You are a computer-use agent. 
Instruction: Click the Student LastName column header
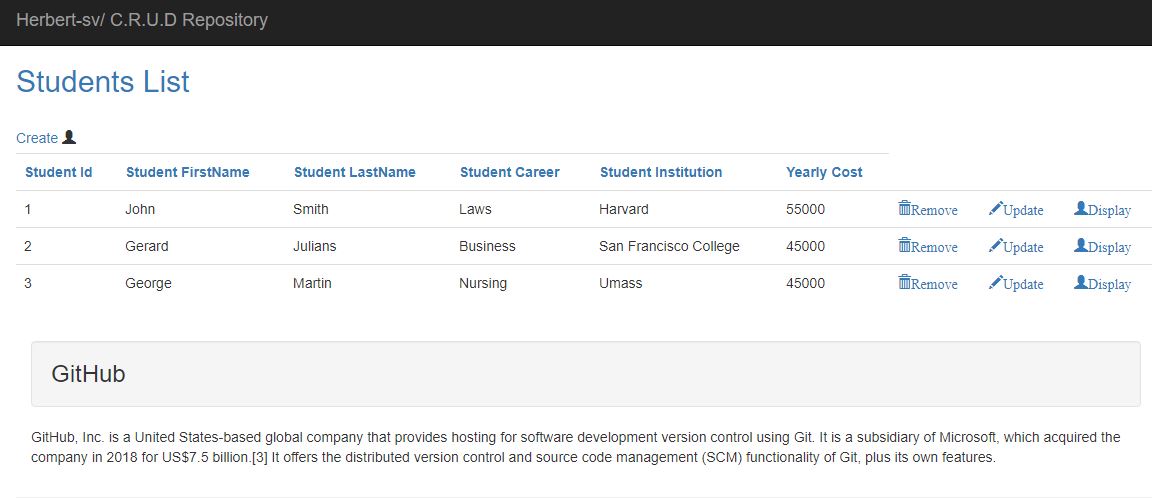(x=355, y=172)
